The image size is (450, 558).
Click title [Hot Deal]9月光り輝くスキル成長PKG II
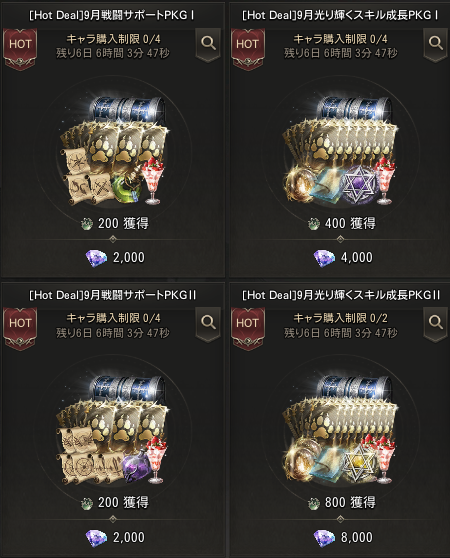pos(341,295)
